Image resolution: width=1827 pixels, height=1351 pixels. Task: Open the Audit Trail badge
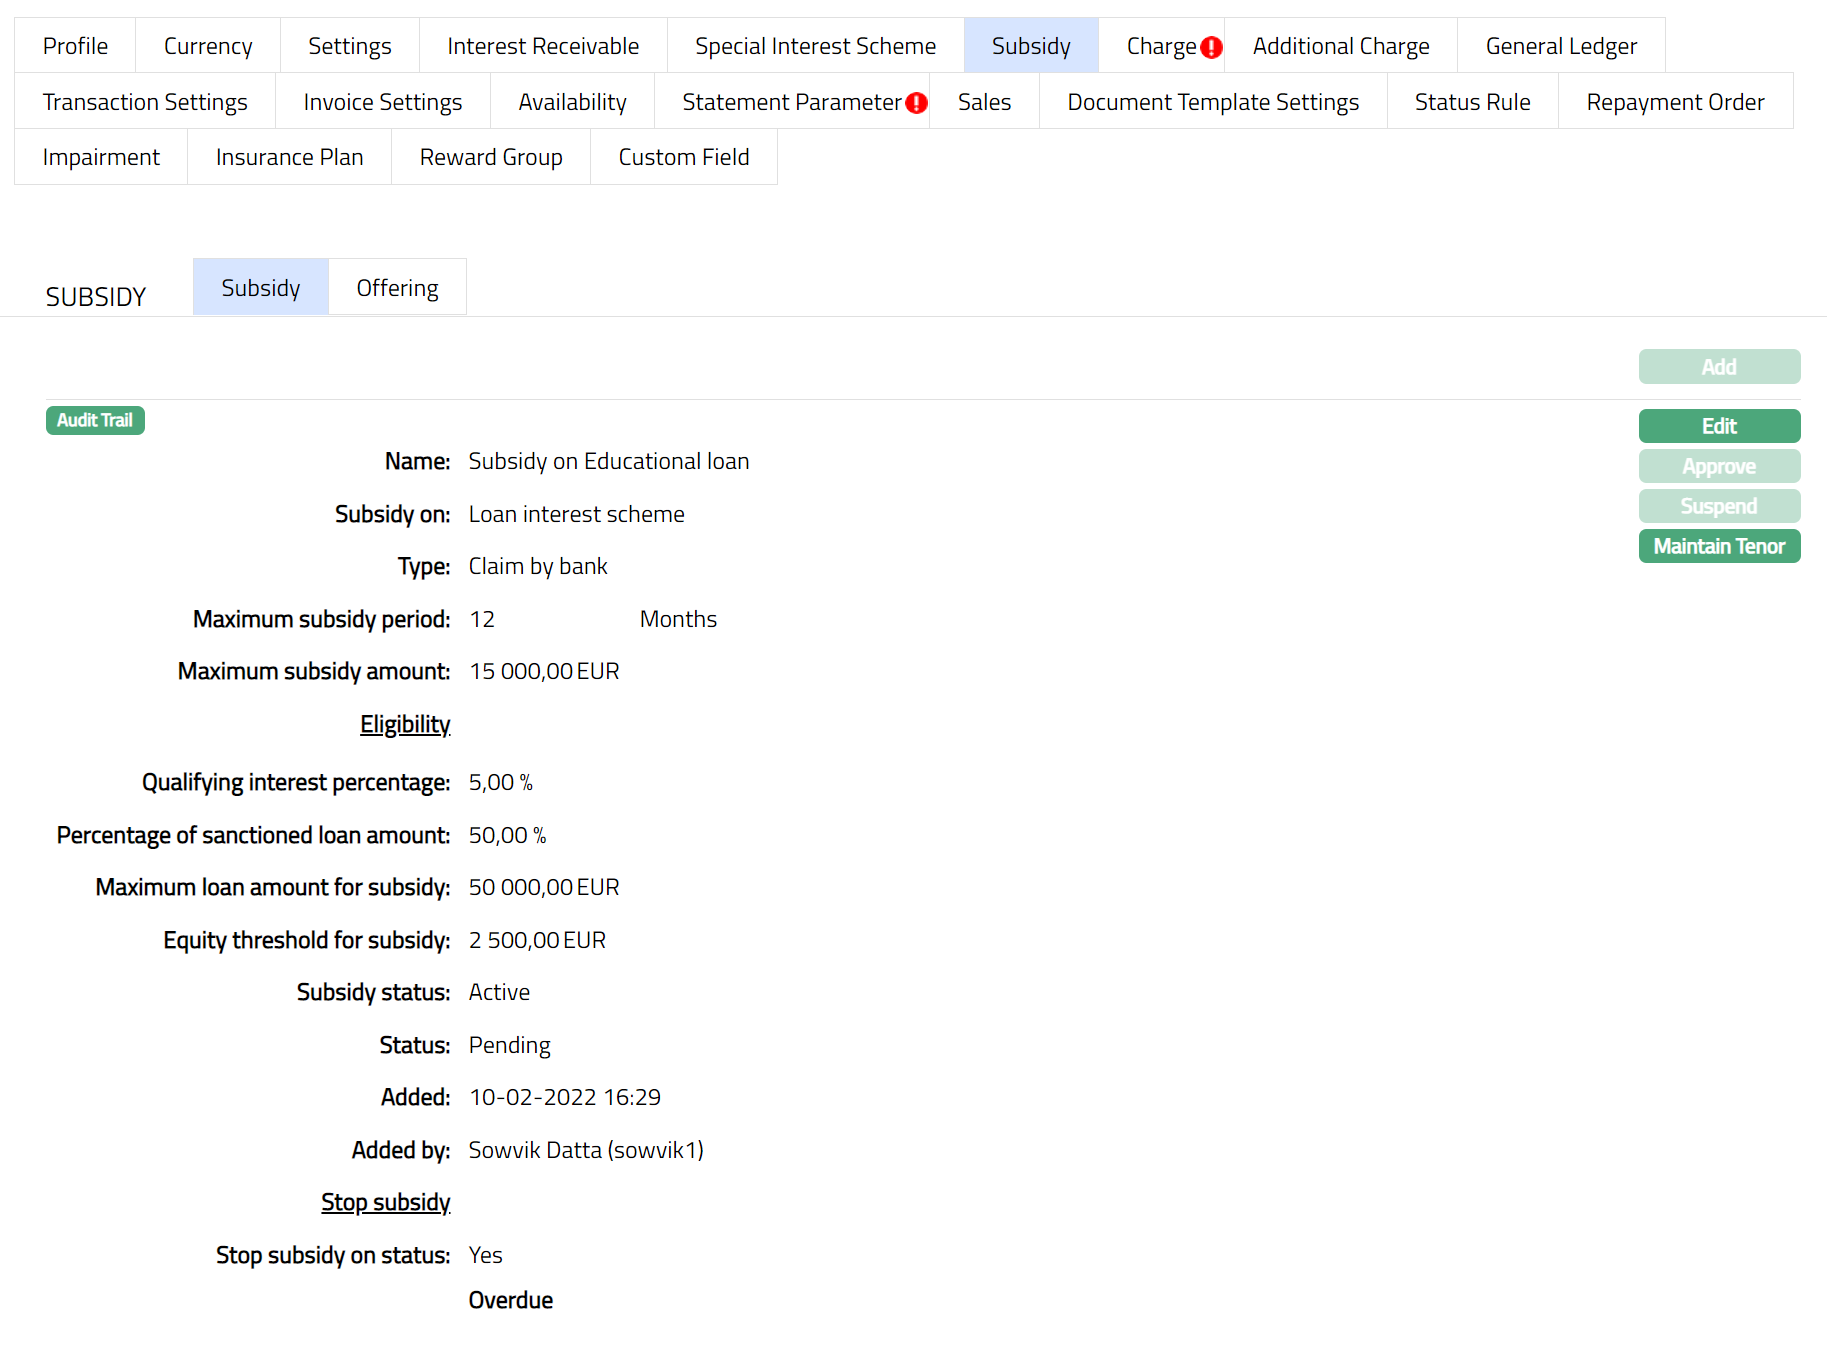point(95,420)
